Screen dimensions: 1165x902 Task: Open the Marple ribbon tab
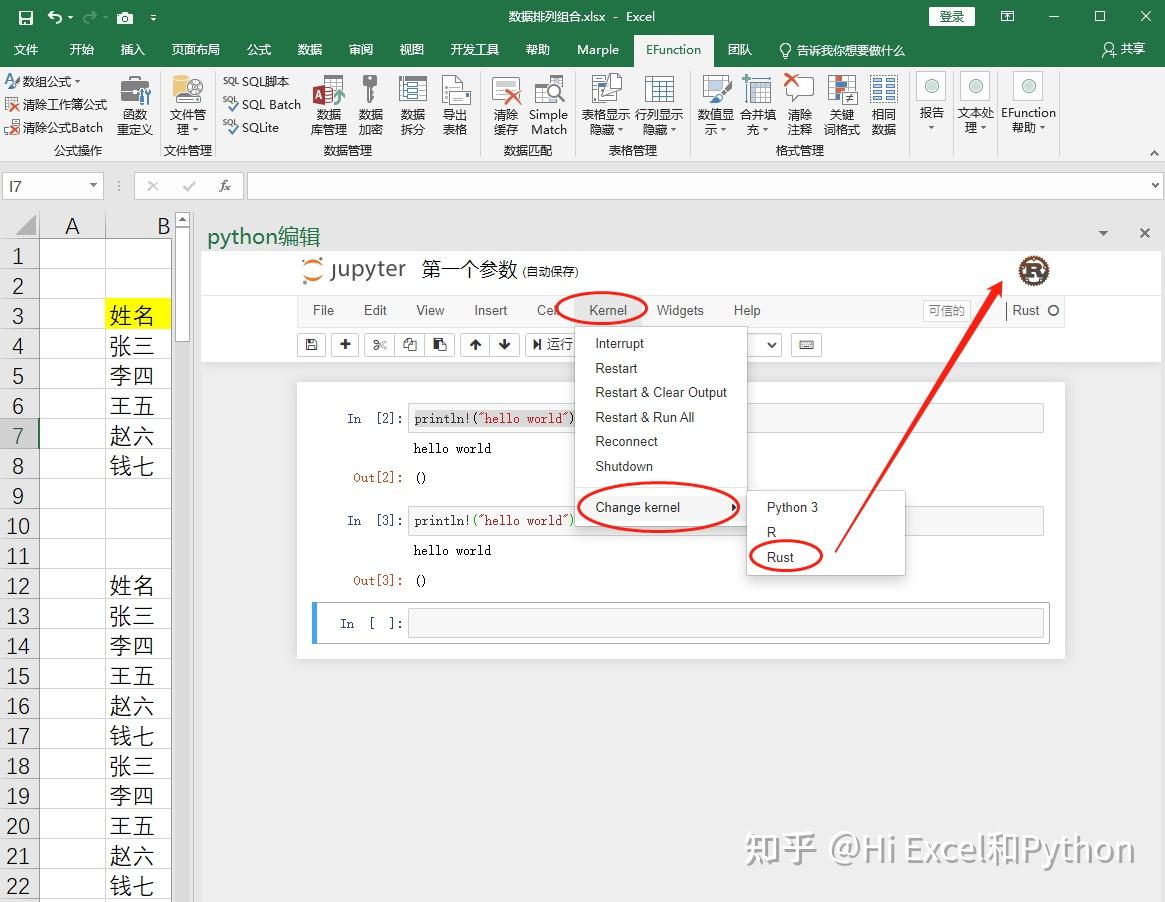coord(597,50)
